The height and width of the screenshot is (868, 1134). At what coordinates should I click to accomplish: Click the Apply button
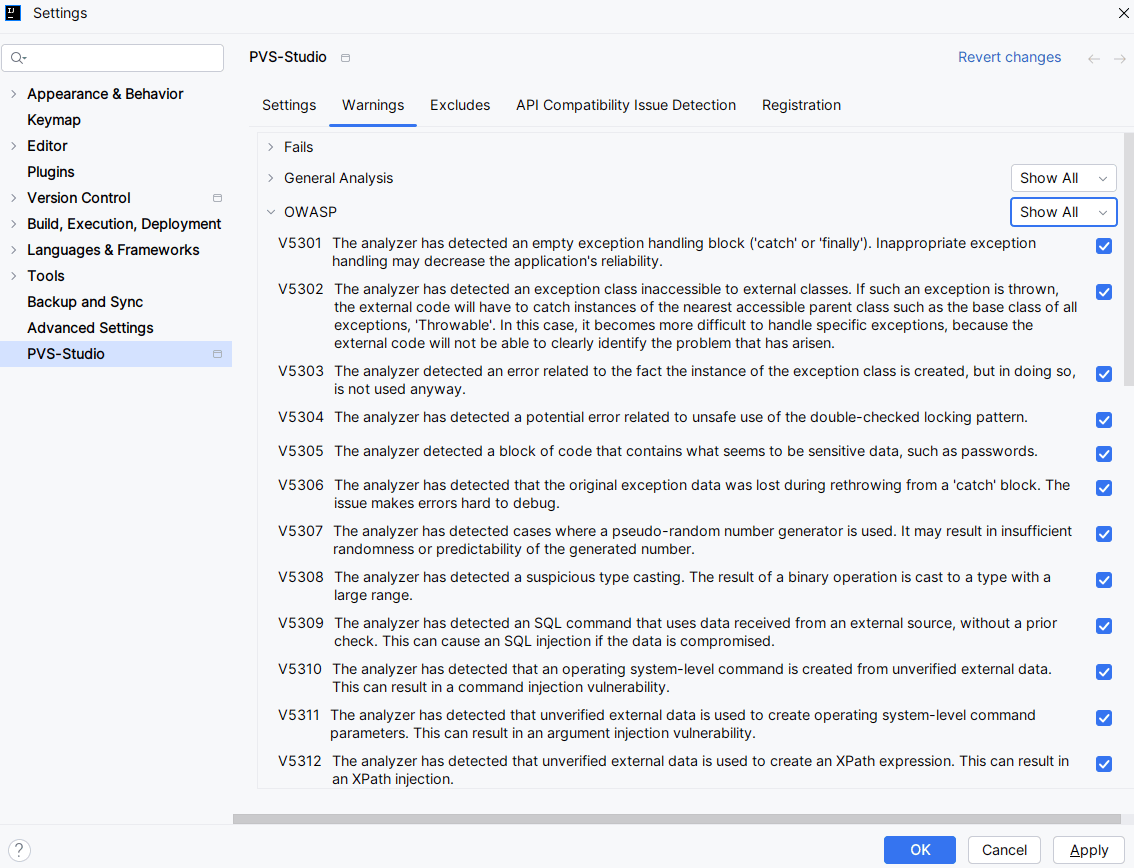[x=1089, y=850]
